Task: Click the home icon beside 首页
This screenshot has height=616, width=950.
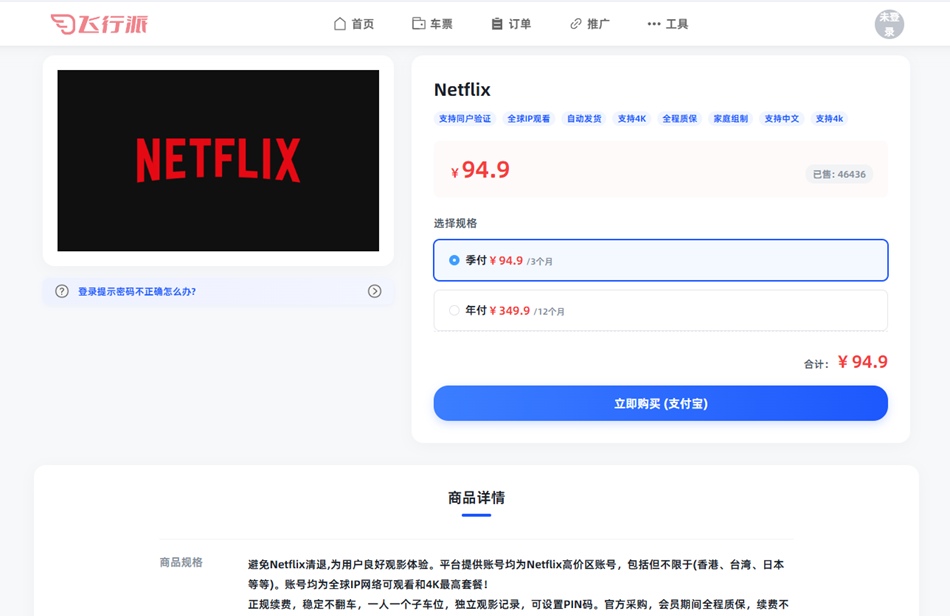Action: (340, 24)
